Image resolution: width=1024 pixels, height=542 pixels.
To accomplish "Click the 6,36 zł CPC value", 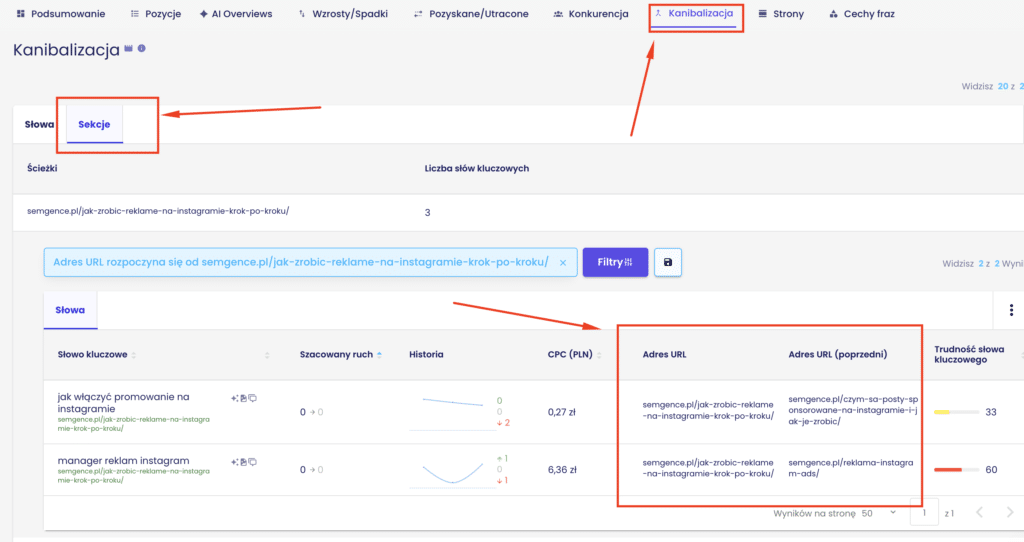I will pyautogui.click(x=562, y=470).
